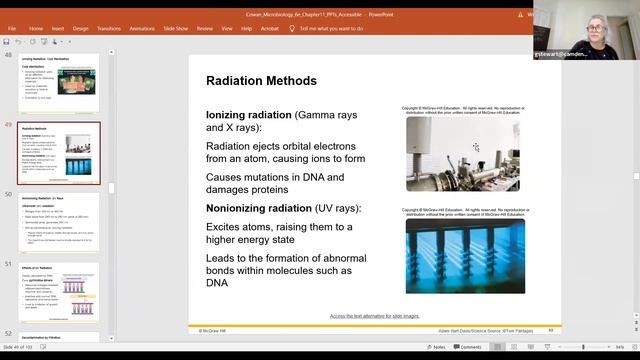Redo the last action
Image resolution: width=640 pixels, height=360 pixels.
[x=32, y=42]
